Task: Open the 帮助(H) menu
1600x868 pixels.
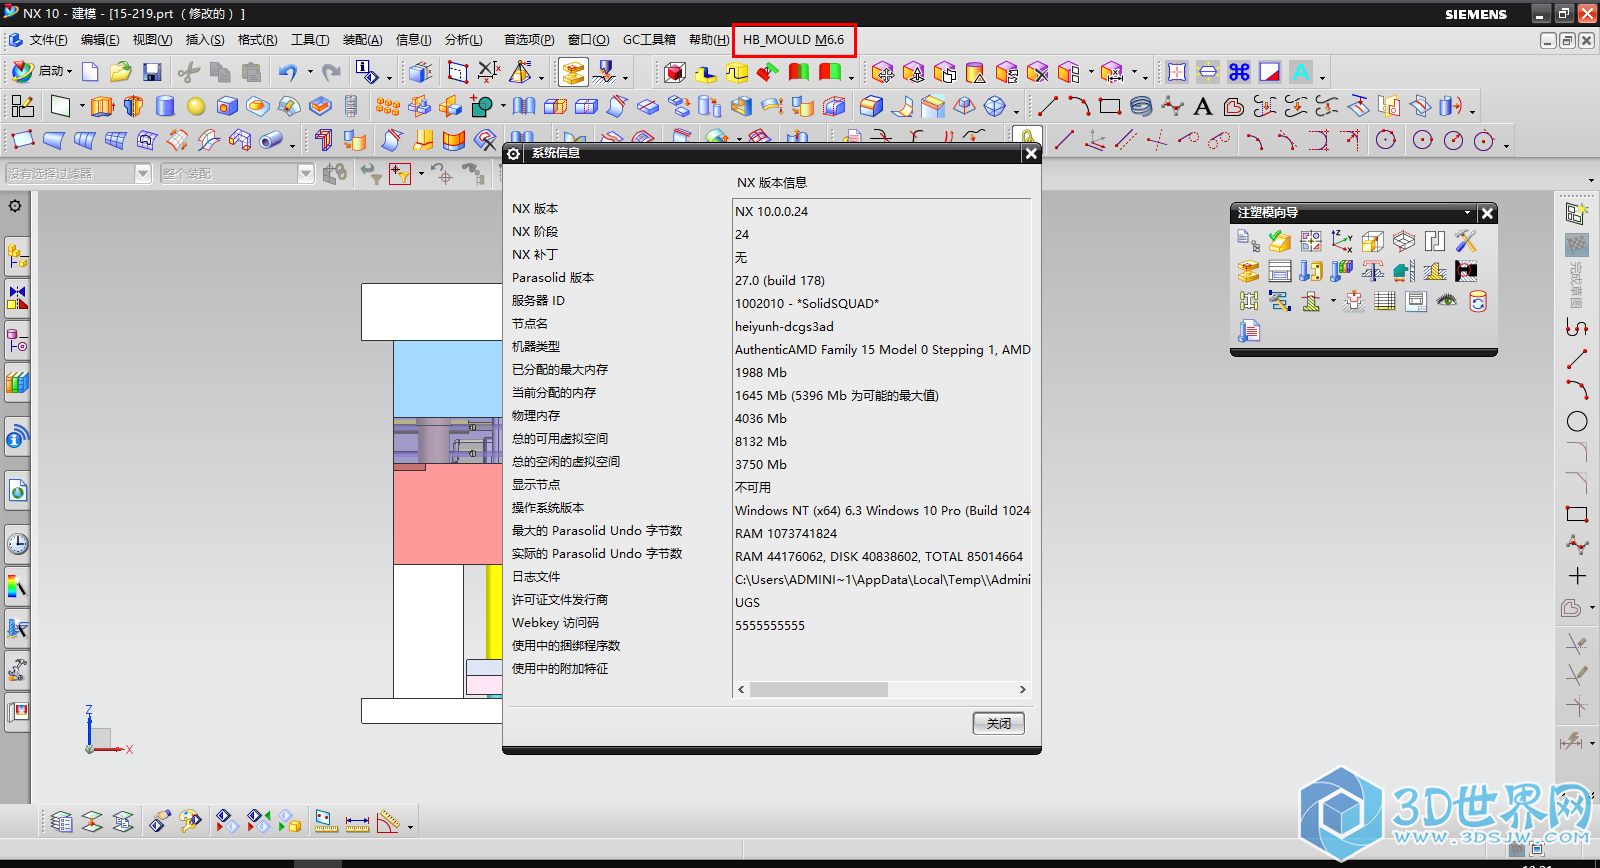Action: tap(708, 40)
